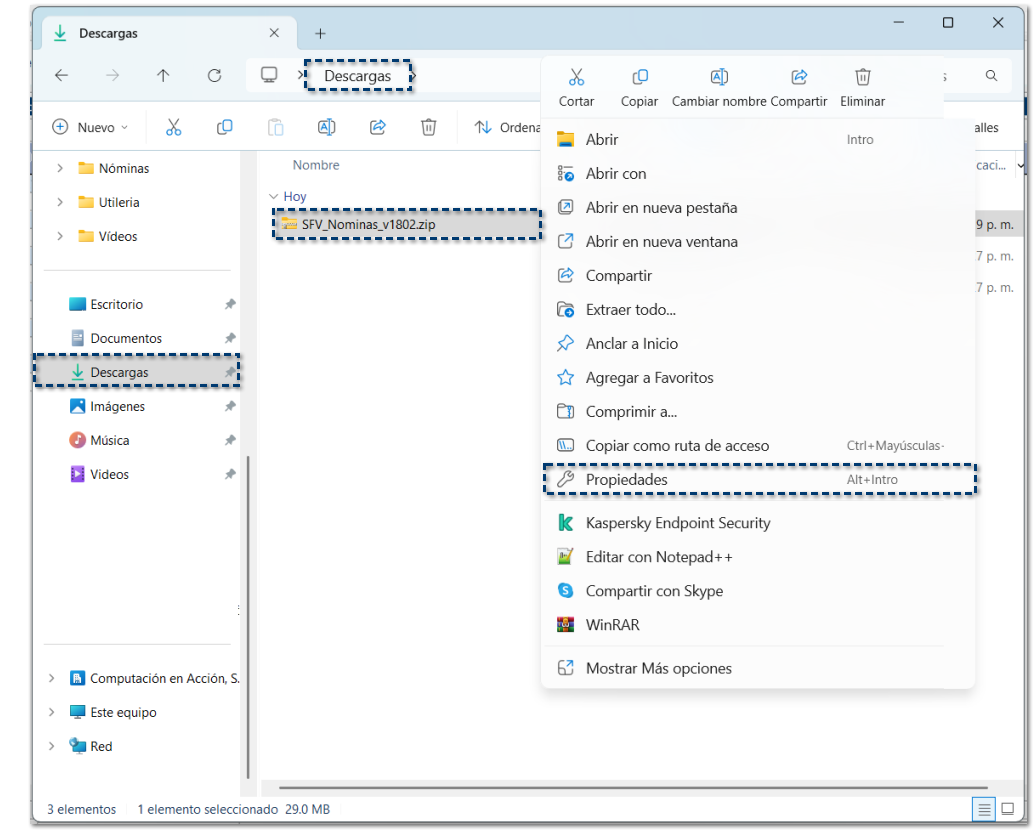Expand the Nóminas folder tree node
The width and height of the screenshot is (1036, 833).
[60, 169]
